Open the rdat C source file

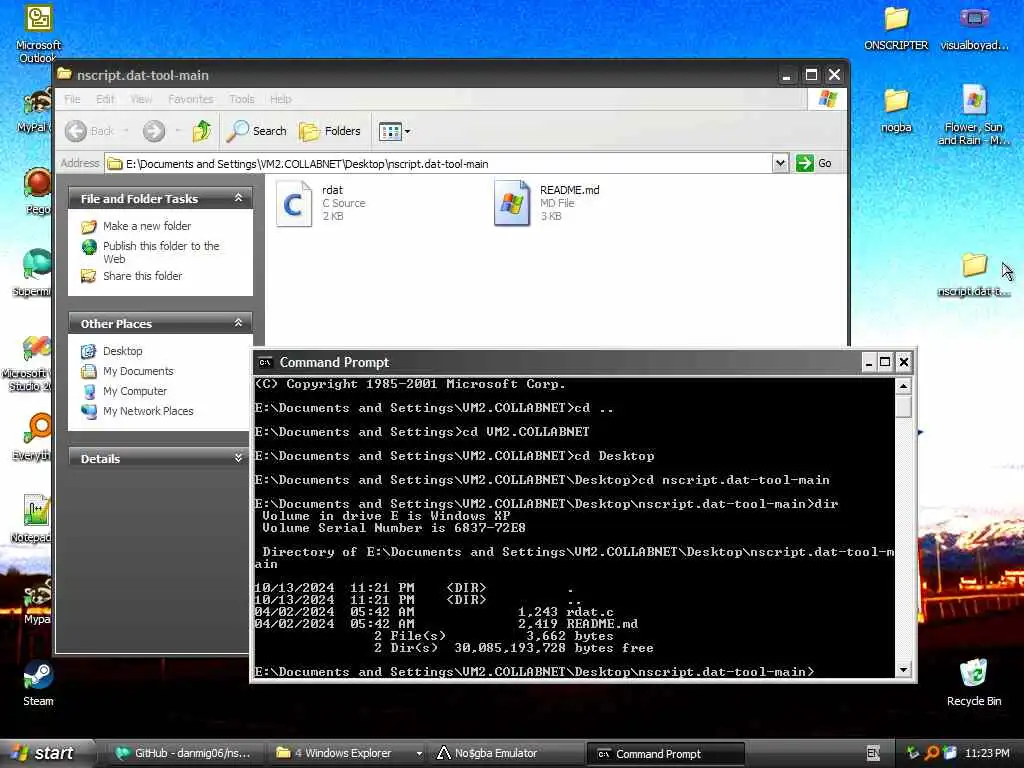(293, 204)
